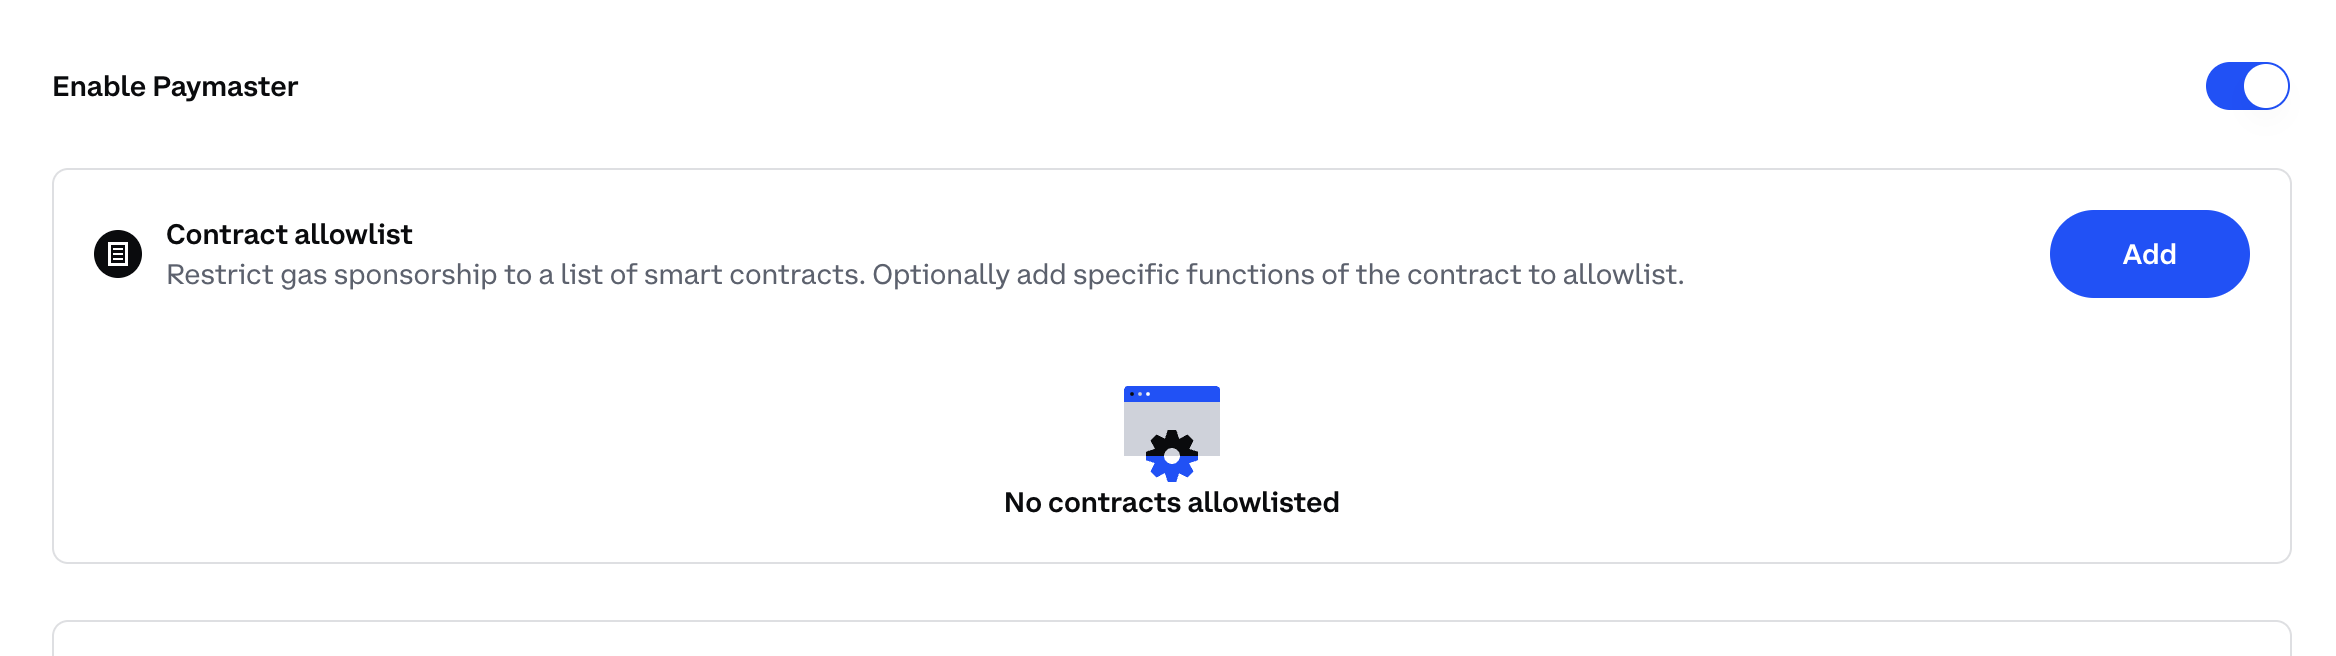
Task: Toggle the Enable Paymaster switch
Action: [2247, 86]
